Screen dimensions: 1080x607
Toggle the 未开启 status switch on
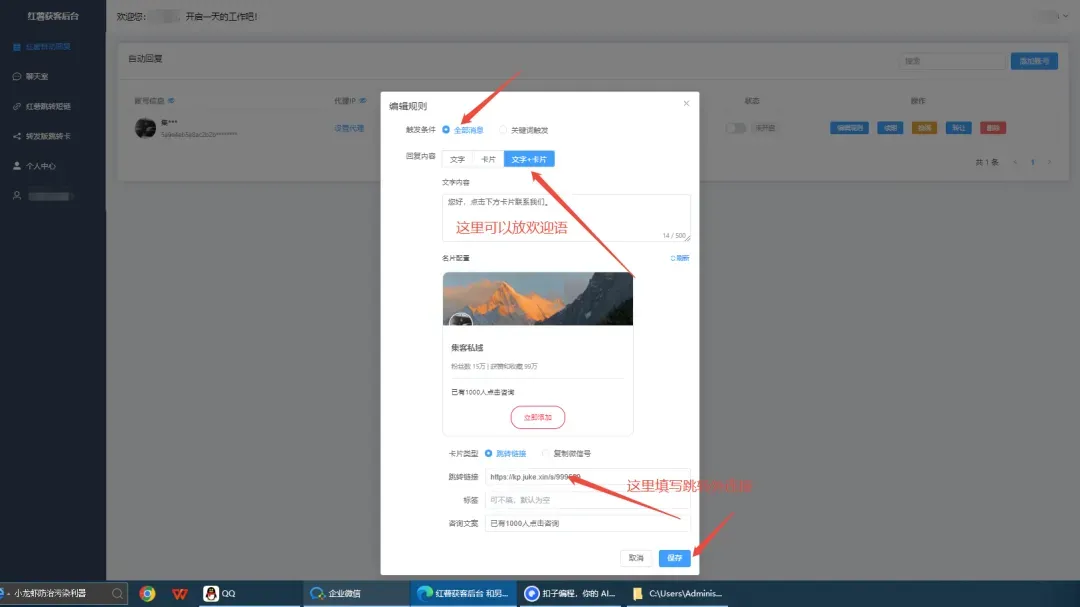tap(738, 128)
